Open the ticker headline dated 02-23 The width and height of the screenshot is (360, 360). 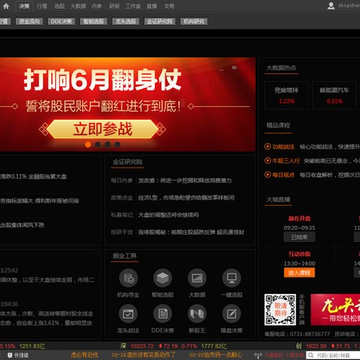(x=216, y=355)
